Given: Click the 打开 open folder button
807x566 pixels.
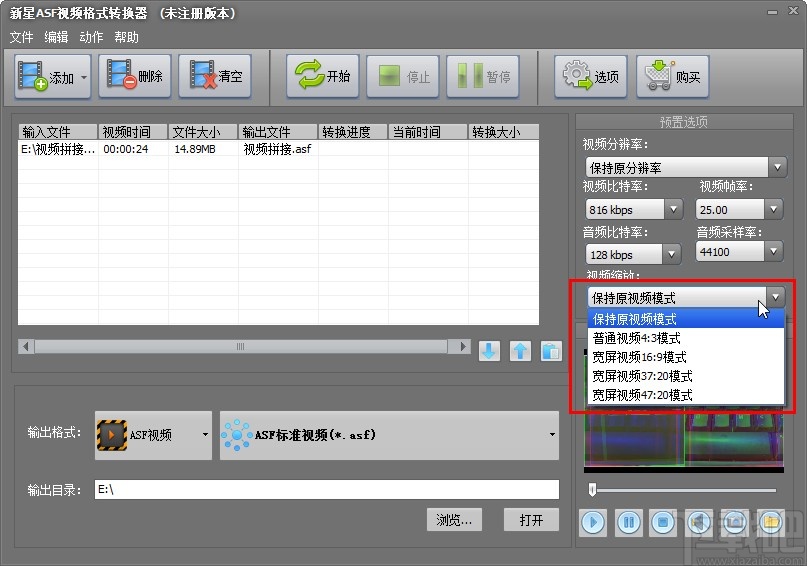Looking at the screenshot, I should pyautogui.click(x=531, y=520).
